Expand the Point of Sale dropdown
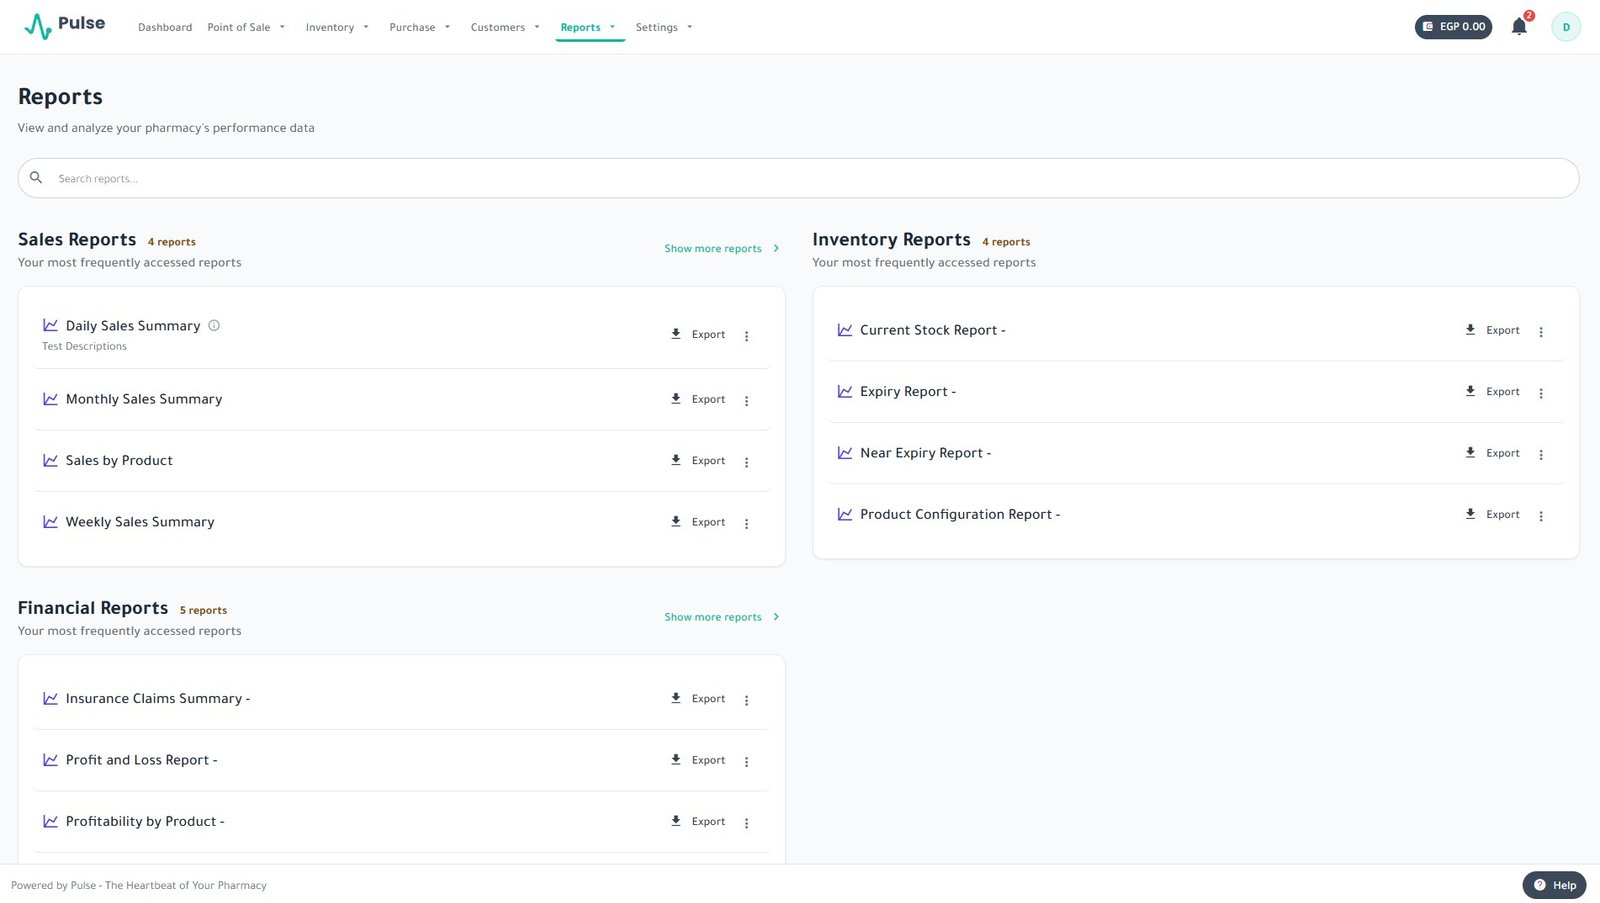 [x=246, y=27]
